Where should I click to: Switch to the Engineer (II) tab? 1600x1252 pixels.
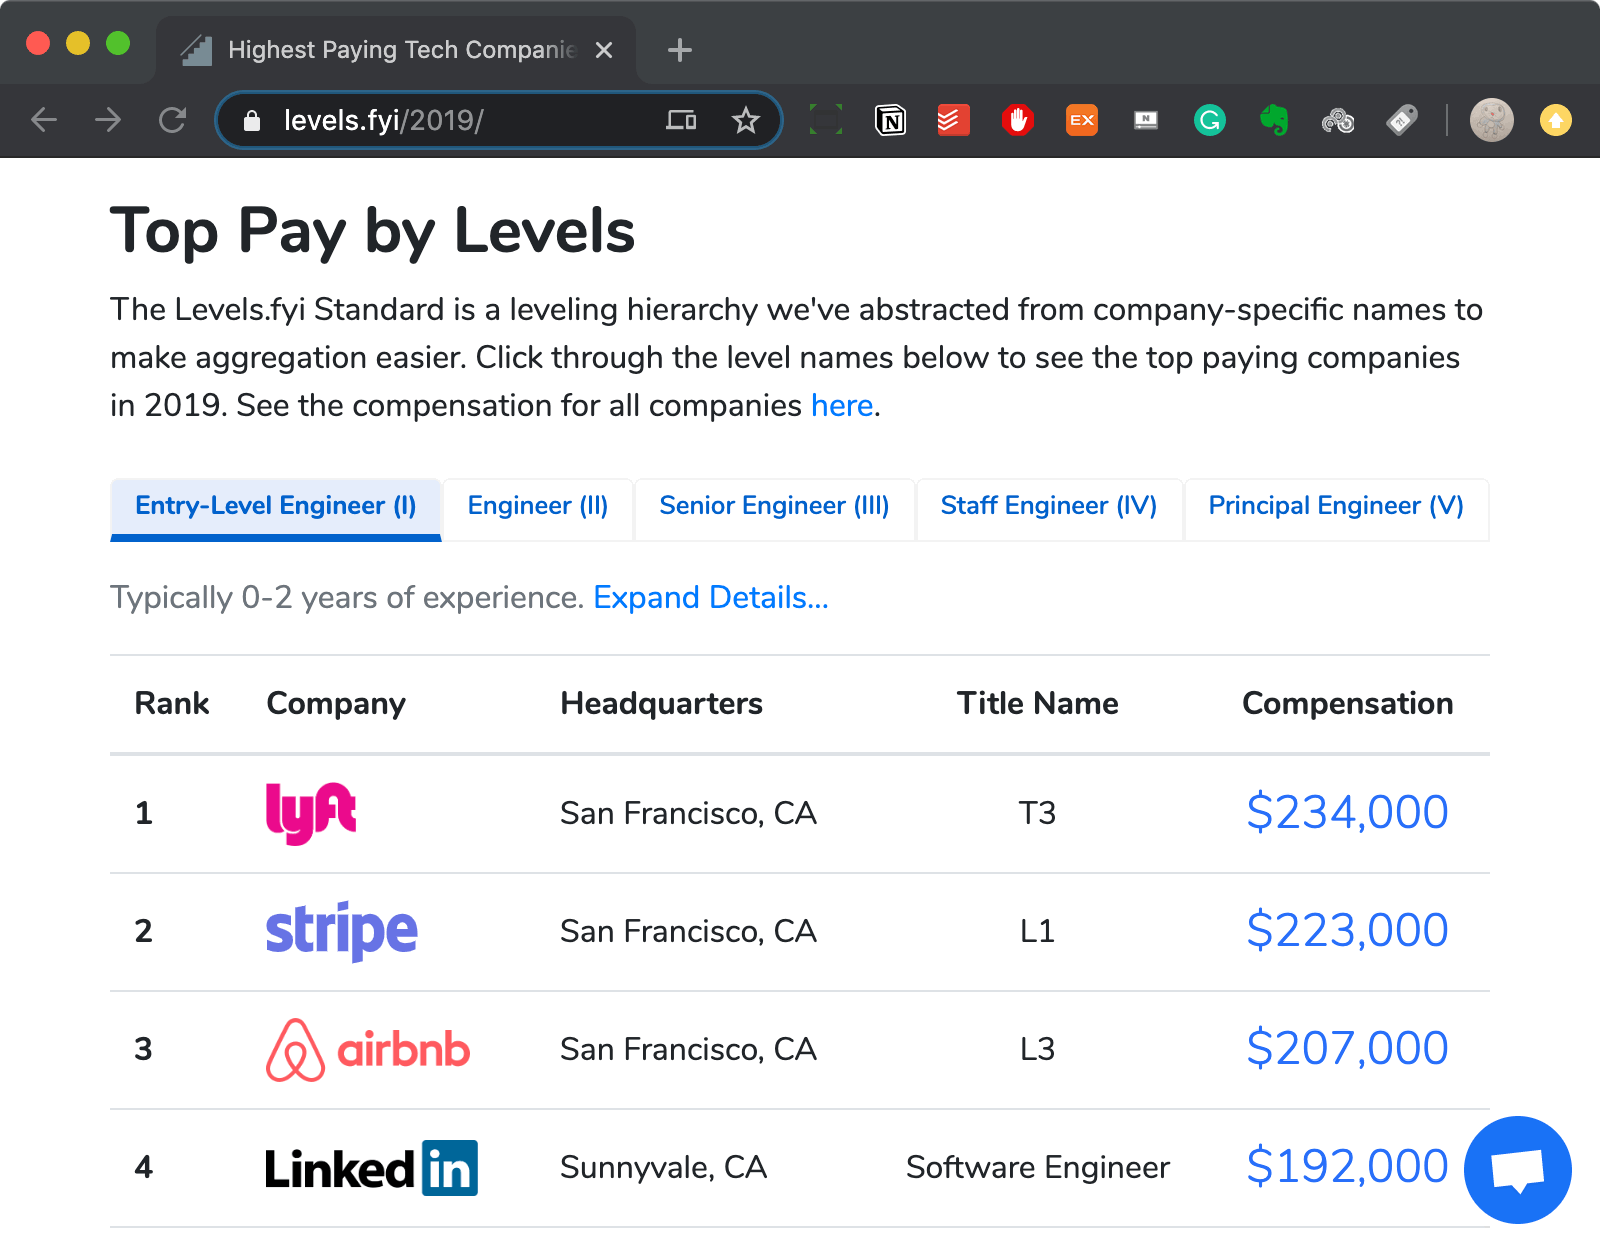(538, 509)
